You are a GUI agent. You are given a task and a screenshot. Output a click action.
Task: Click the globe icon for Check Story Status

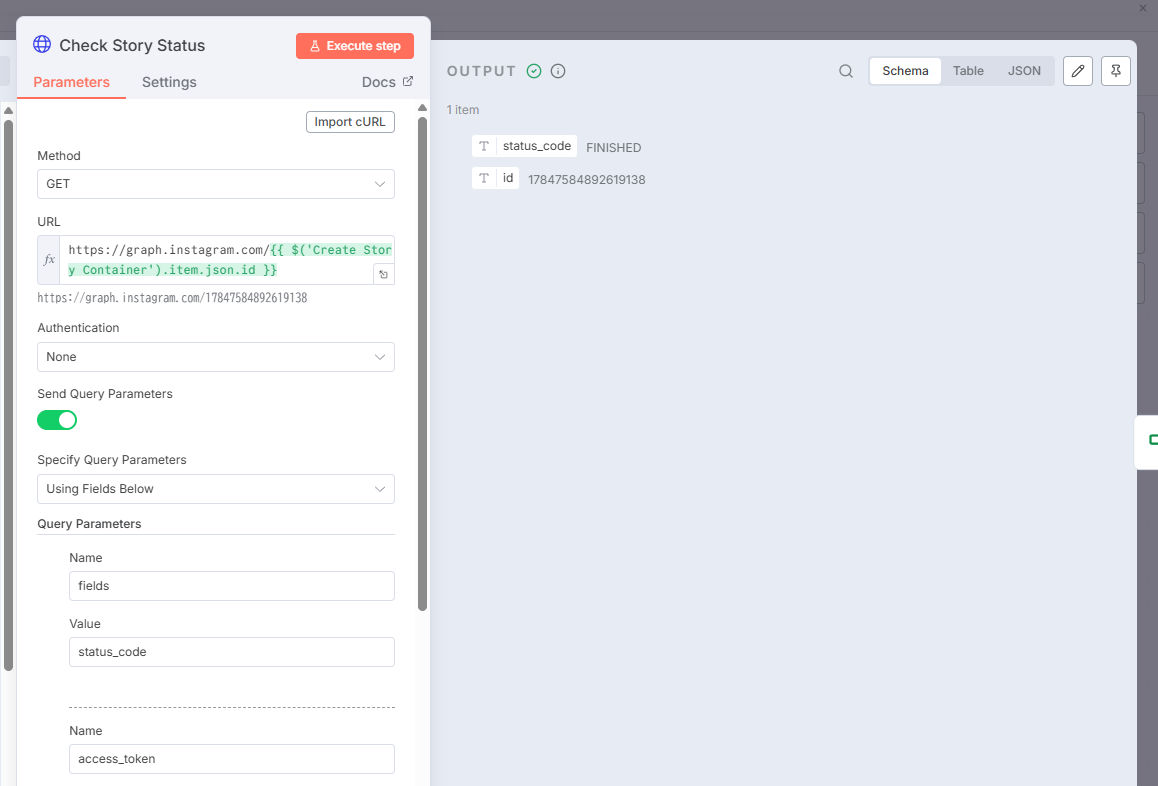click(x=42, y=45)
